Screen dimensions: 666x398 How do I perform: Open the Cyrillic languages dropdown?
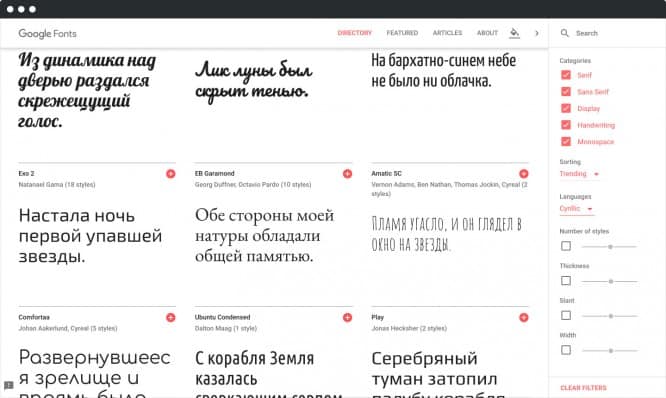pos(576,209)
